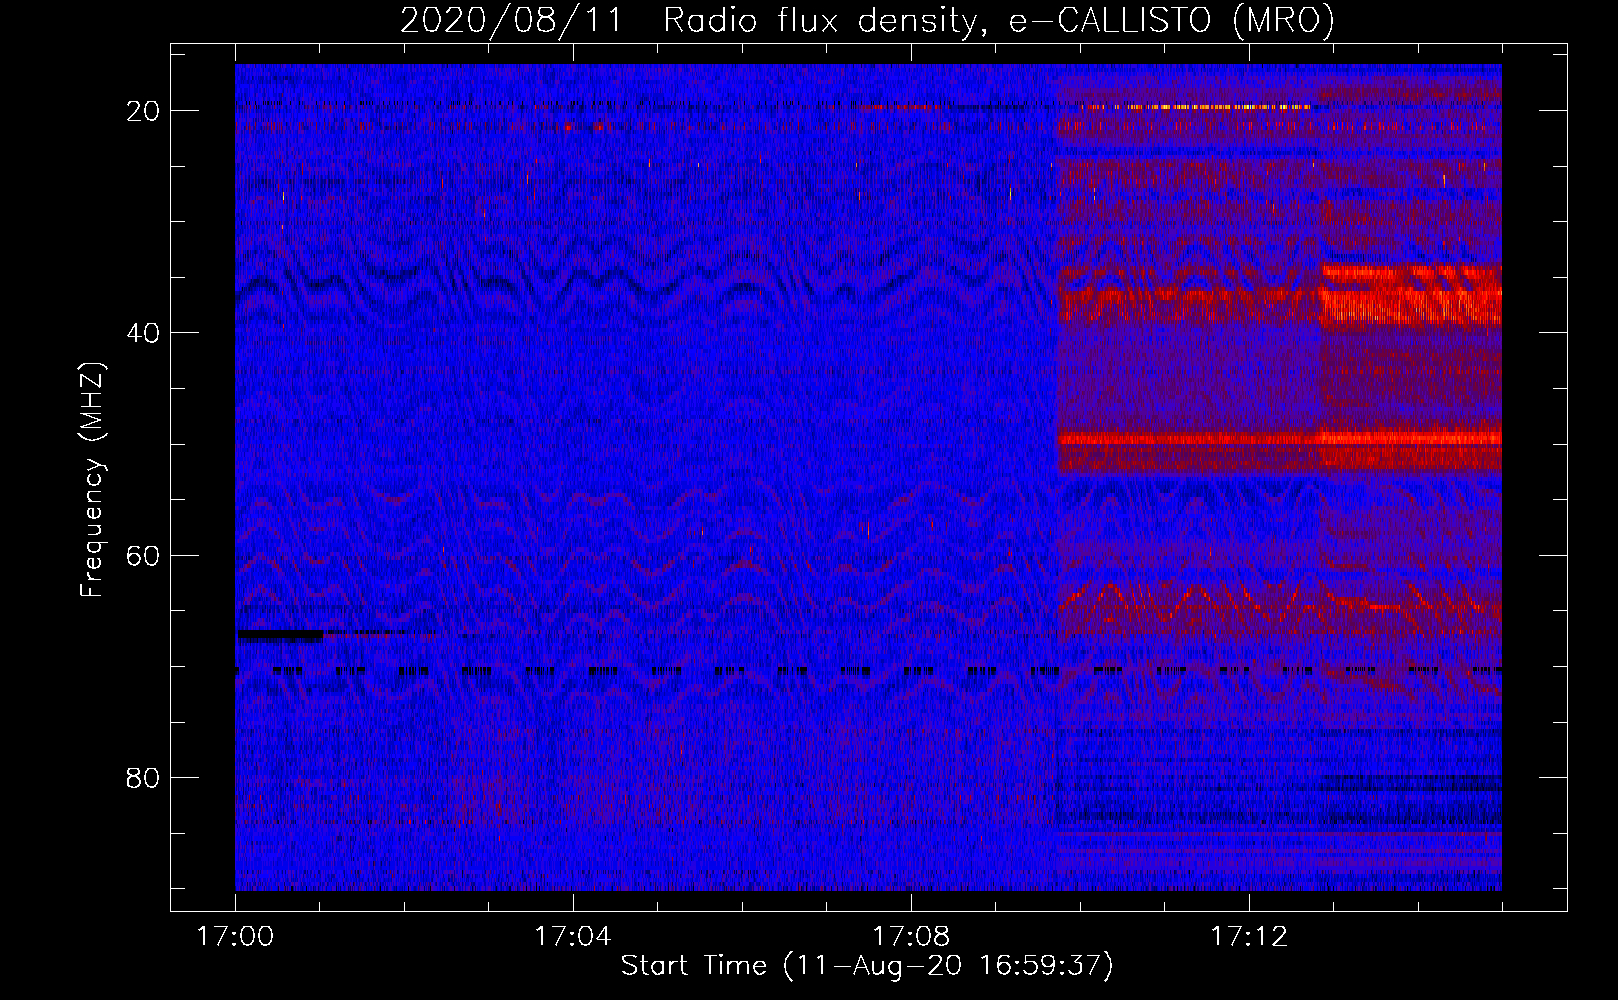Viewport: 1618px width, 1000px height.
Task: Click the '20' frequency axis label
Action: 143,111
